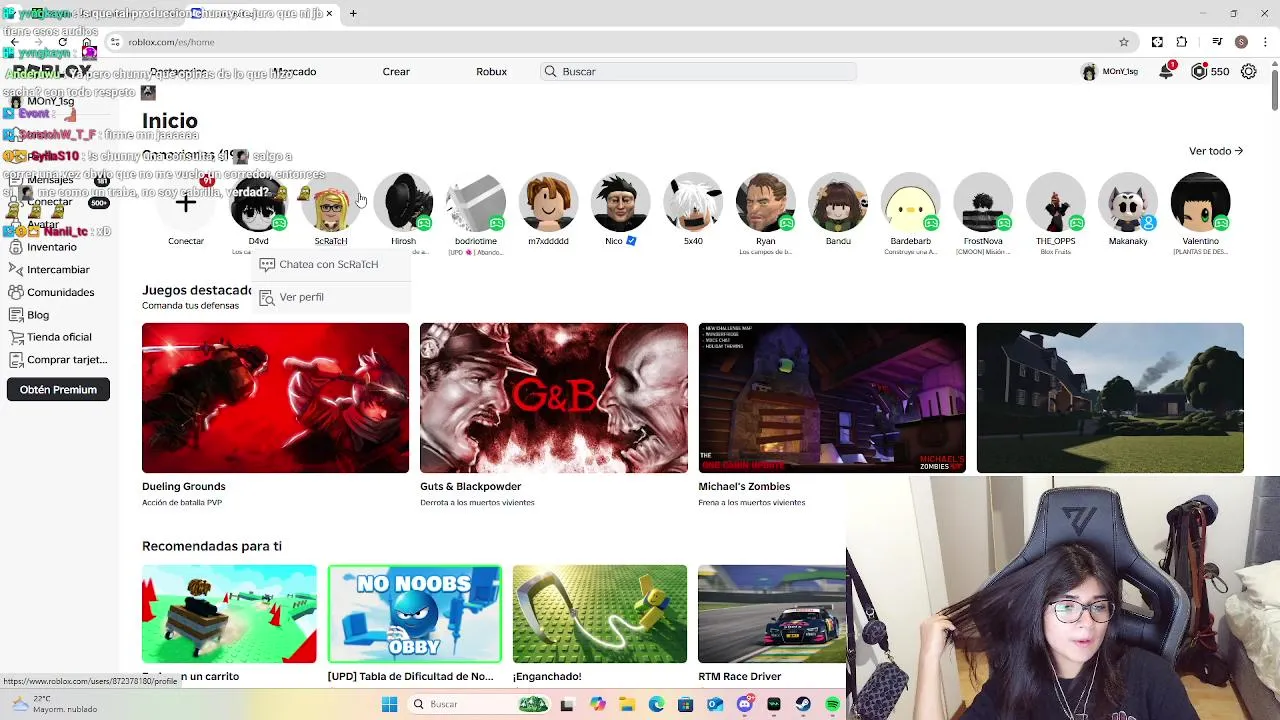Open the Robux balance showing 550
Screen dimensions: 1280x720
coord(1210,71)
